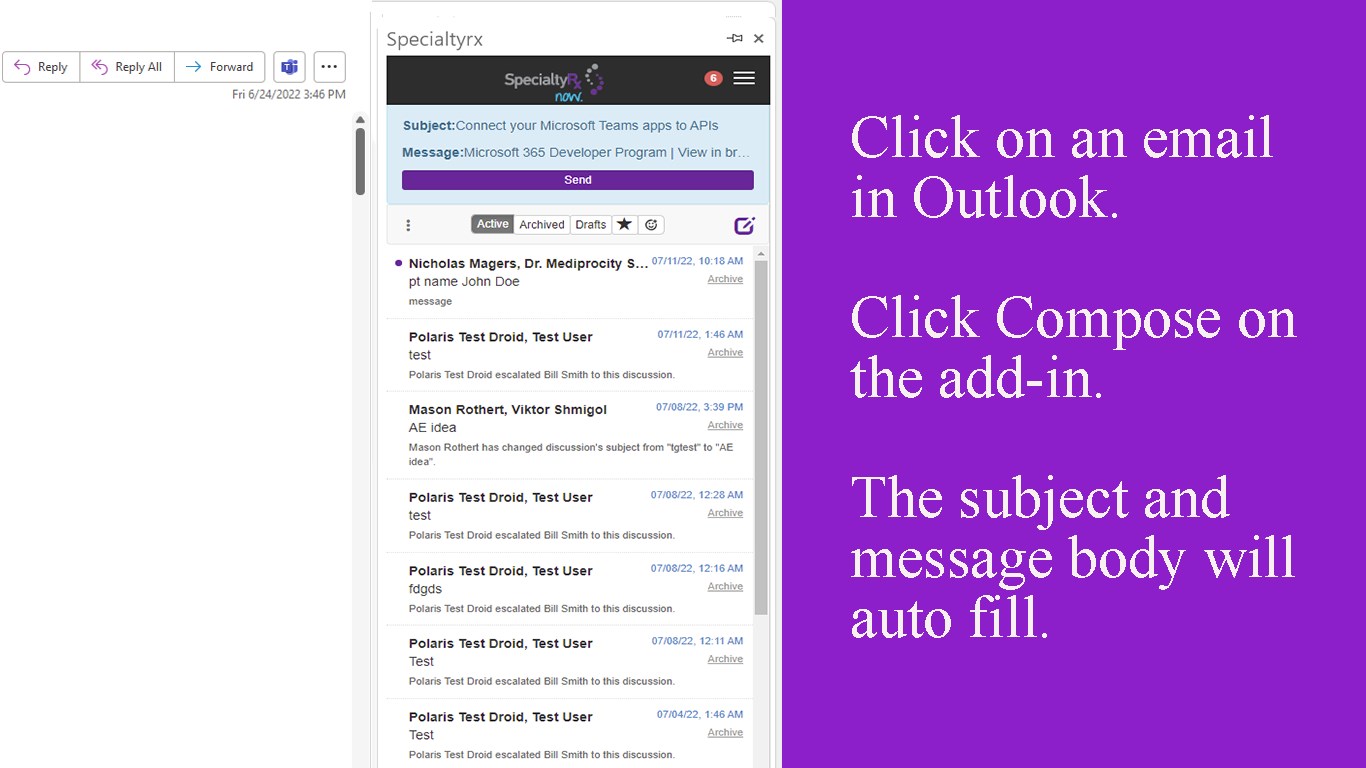This screenshot has height=768, width=1366.
Task: Open the fdgds discussion
Action: 569,589
